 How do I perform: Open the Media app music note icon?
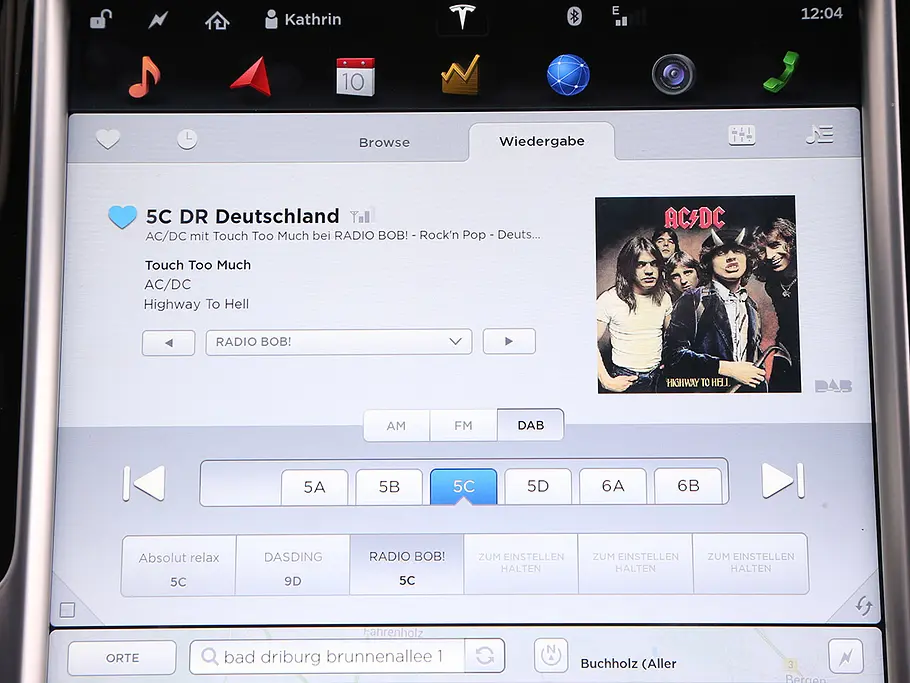coord(145,77)
